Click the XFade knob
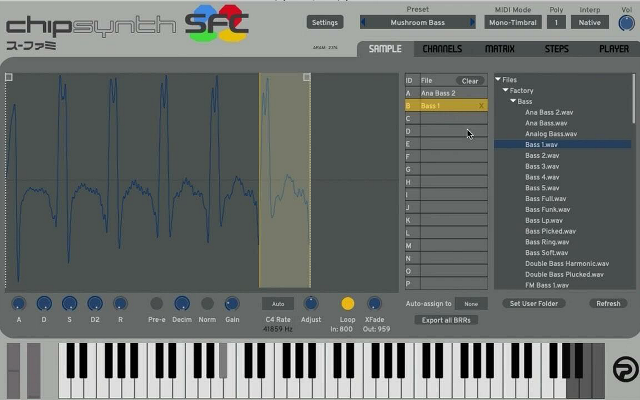The width and height of the screenshot is (640, 400). pos(374,304)
